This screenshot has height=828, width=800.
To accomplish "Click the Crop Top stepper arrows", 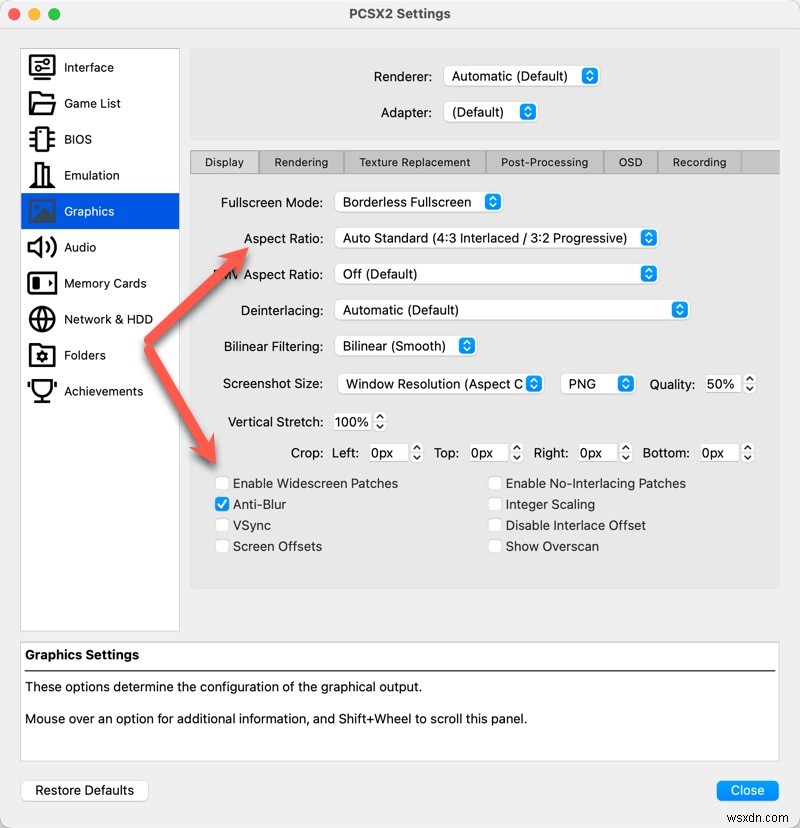I will [x=517, y=453].
